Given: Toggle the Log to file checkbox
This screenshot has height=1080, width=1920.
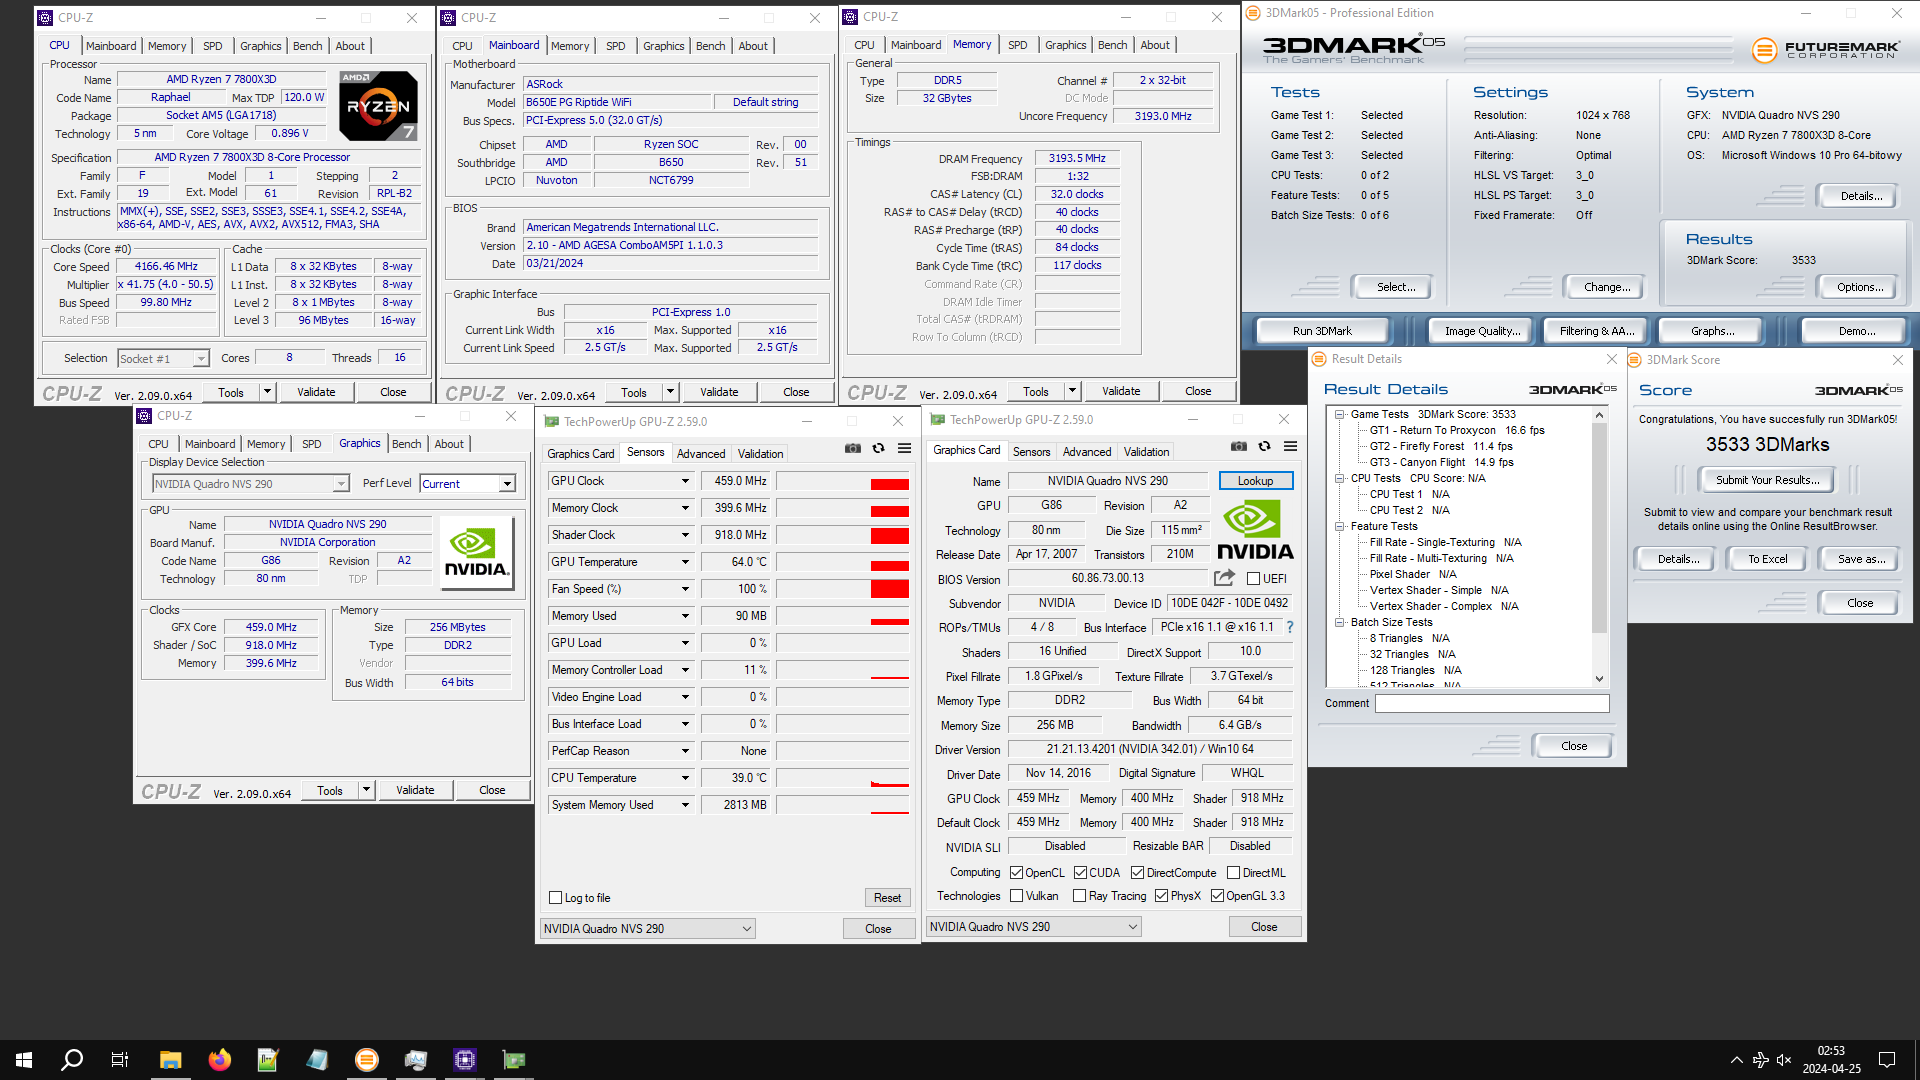Looking at the screenshot, I should 556,898.
